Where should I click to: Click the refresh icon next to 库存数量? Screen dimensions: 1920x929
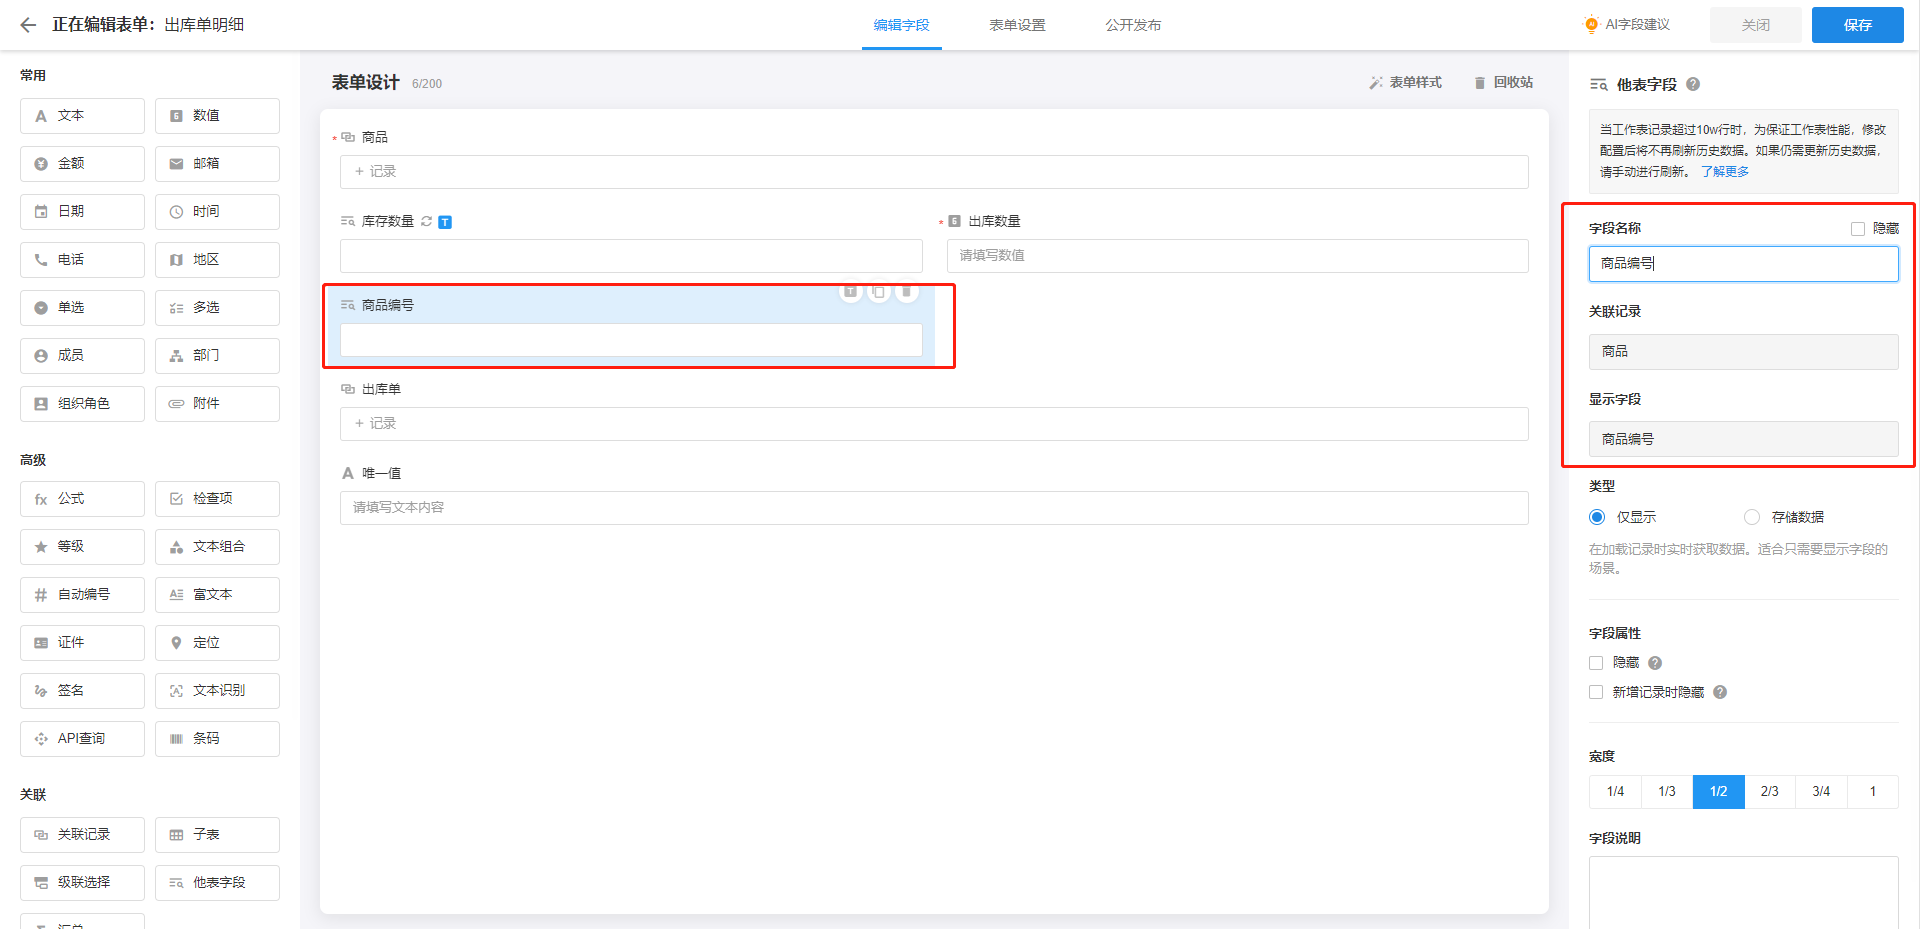click(x=427, y=221)
